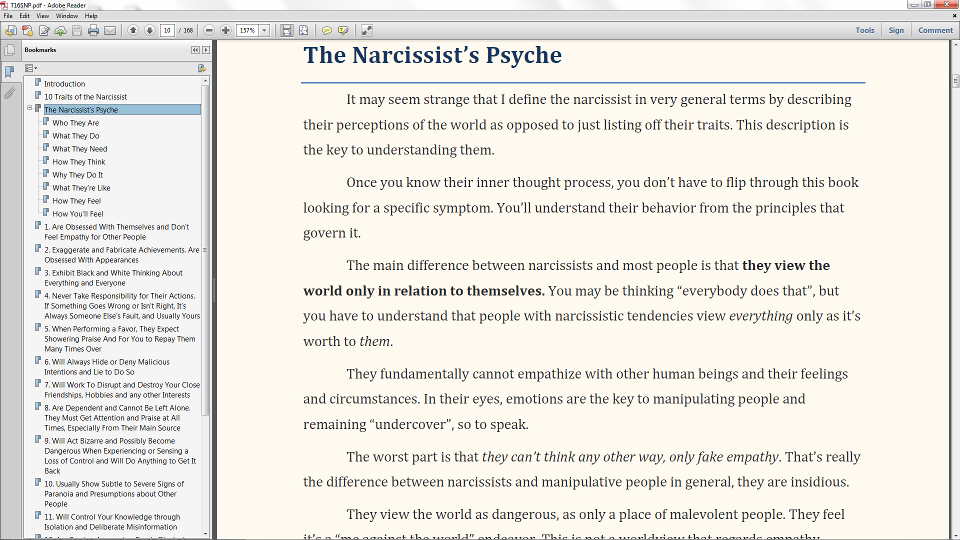Open the zoom level dropdown
The image size is (960, 540).
click(x=264, y=31)
